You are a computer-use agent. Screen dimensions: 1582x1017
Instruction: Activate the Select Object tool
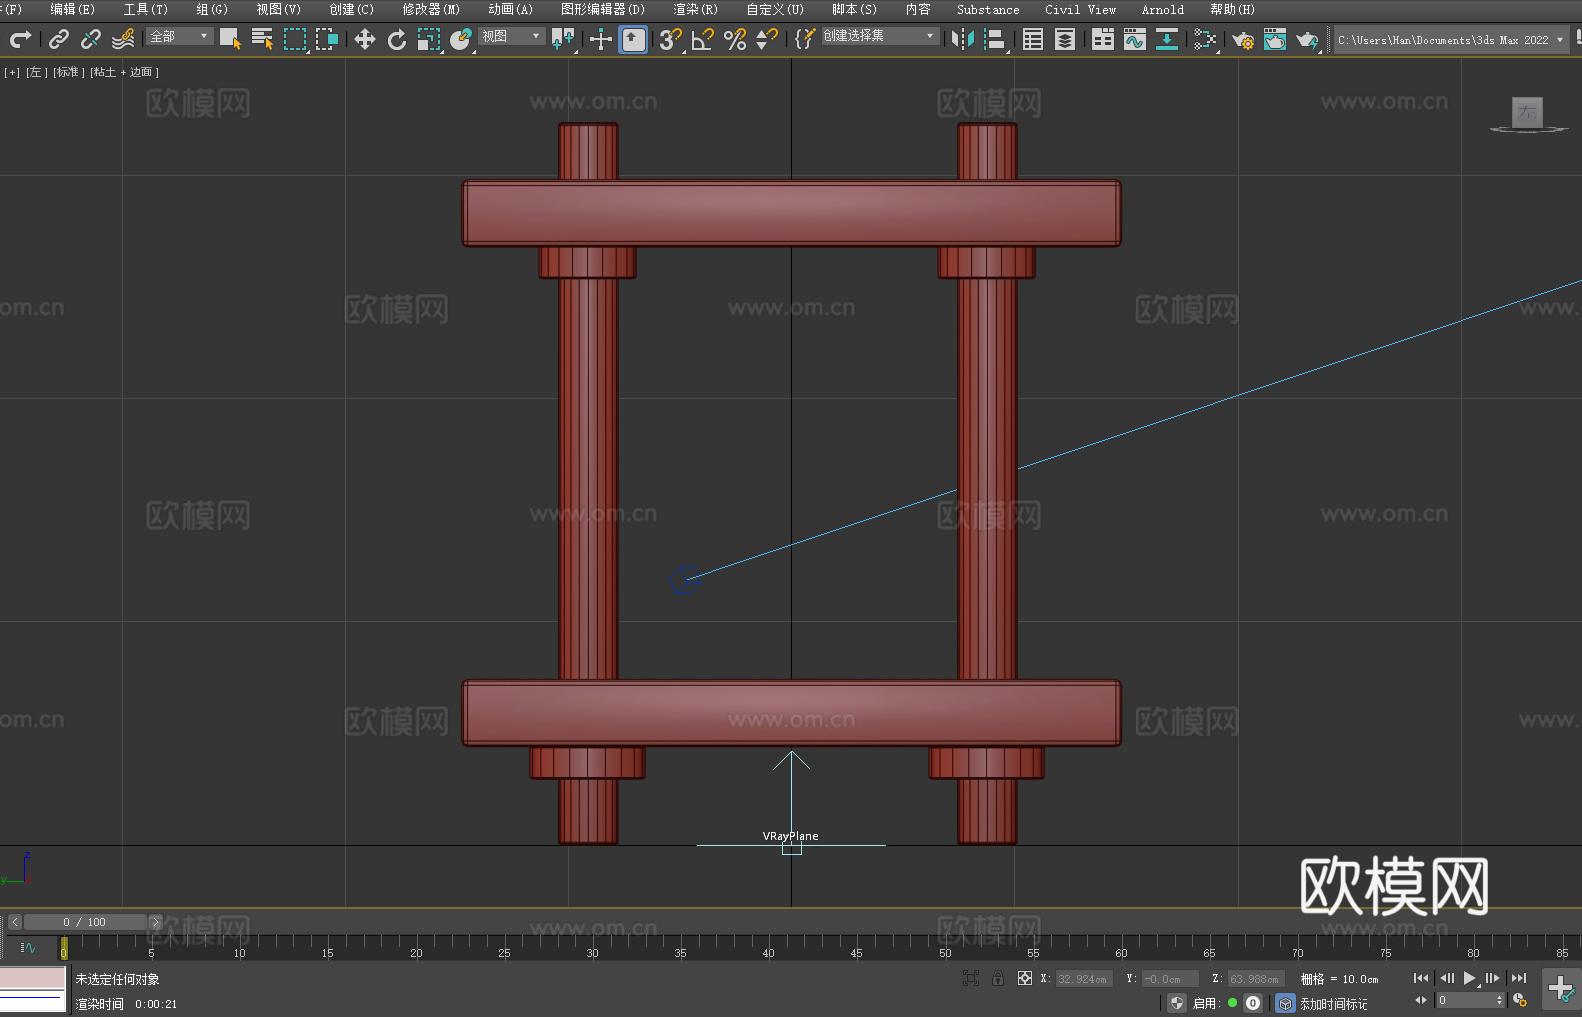pyautogui.click(x=230, y=39)
